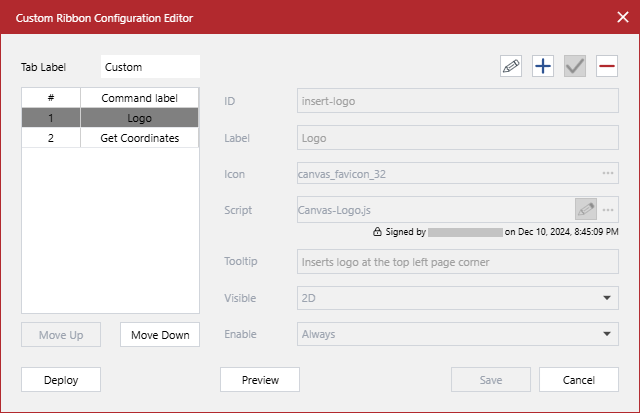Browse for script file using ellipsis
Viewport: 640px width, 413px height.
click(x=607, y=210)
